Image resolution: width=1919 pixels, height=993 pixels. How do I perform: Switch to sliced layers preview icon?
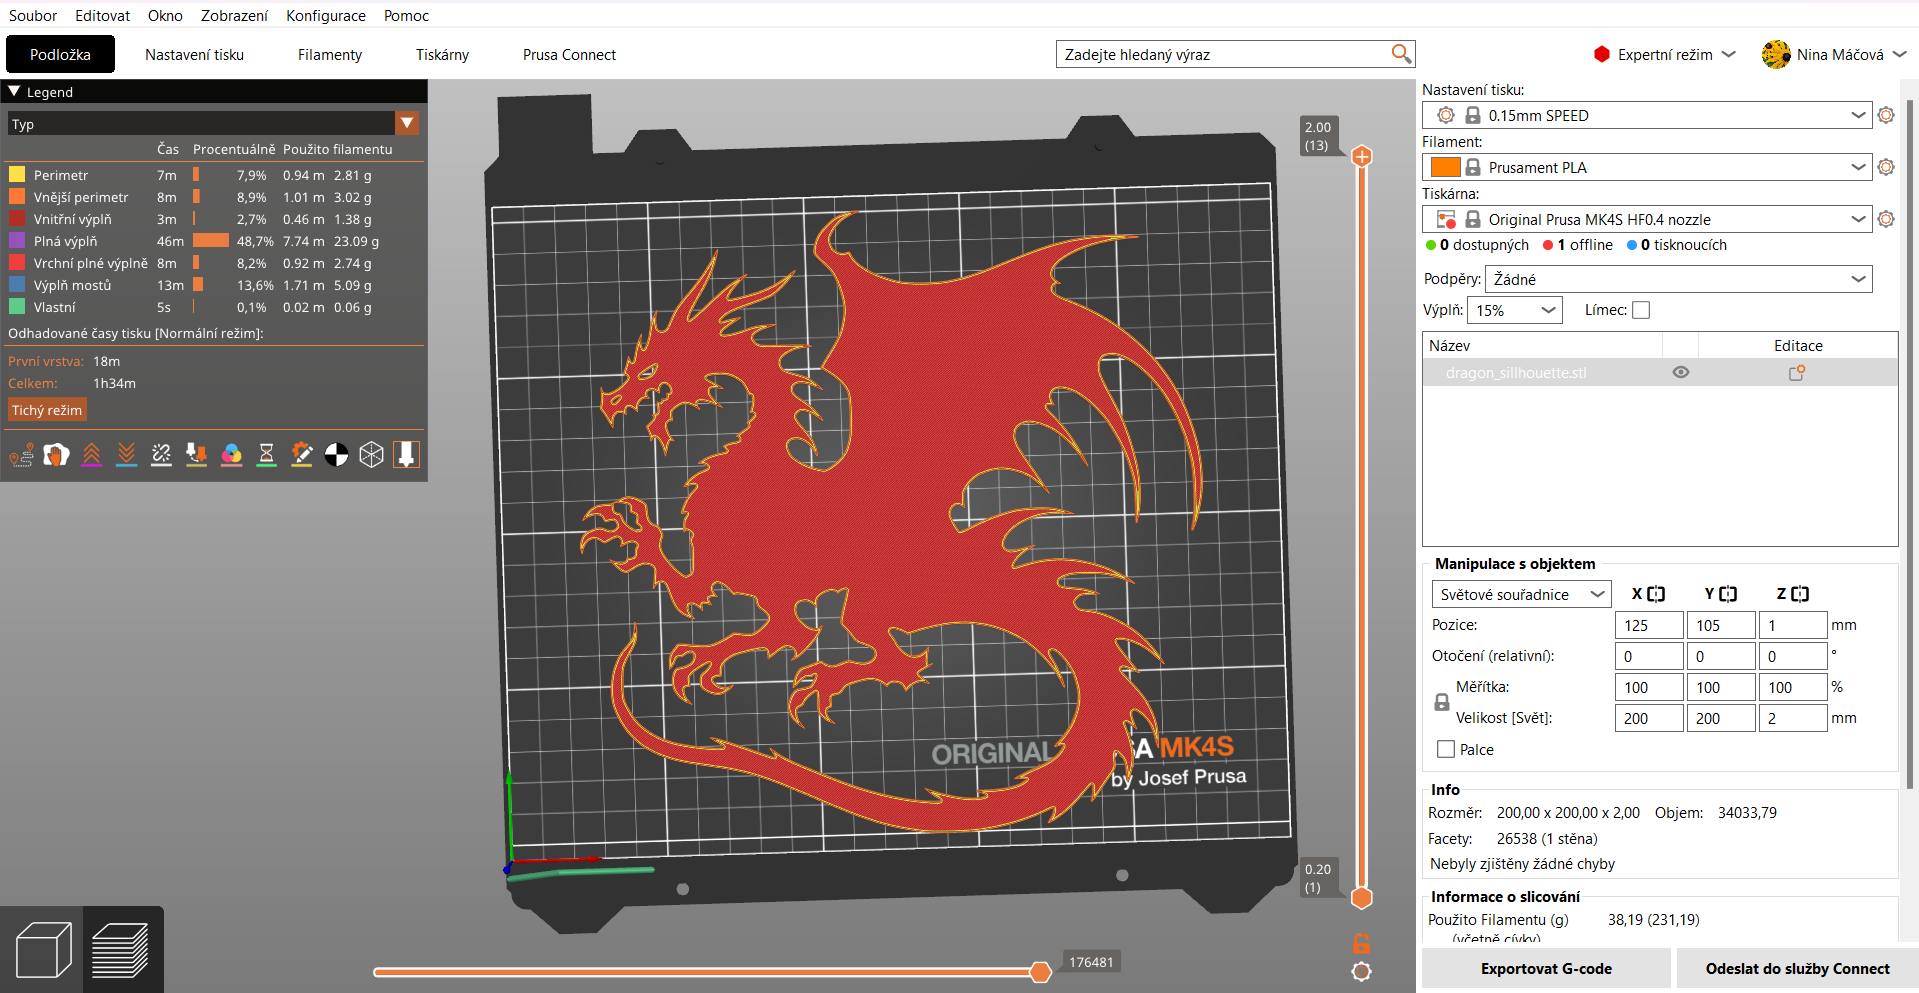coord(121,949)
